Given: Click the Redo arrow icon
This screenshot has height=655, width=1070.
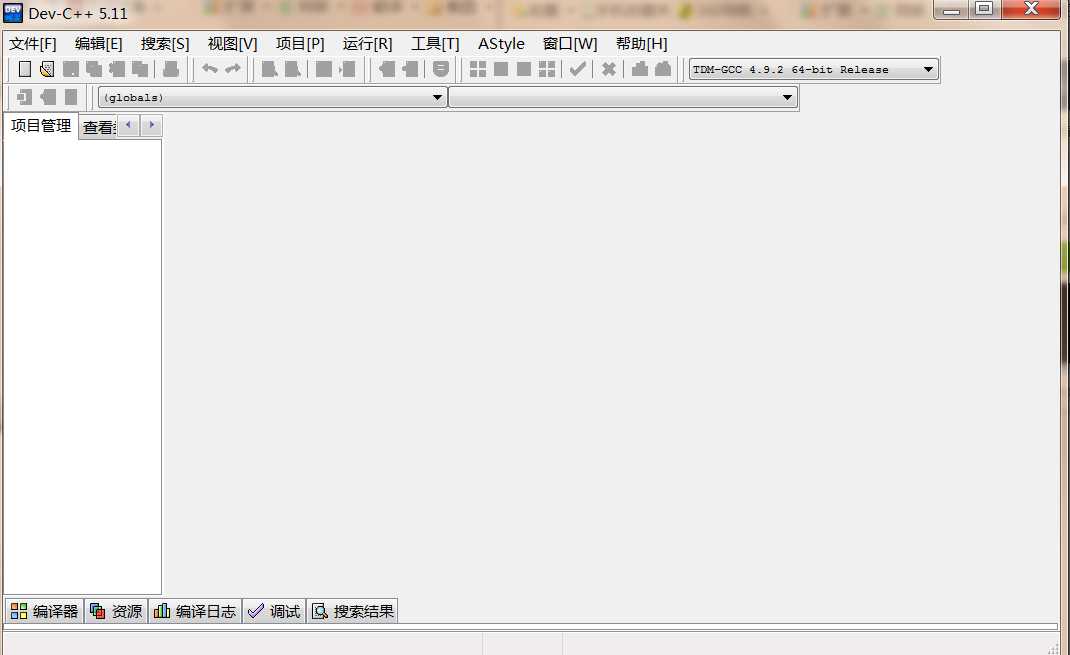Looking at the screenshot, I should (x=233, y=69).
